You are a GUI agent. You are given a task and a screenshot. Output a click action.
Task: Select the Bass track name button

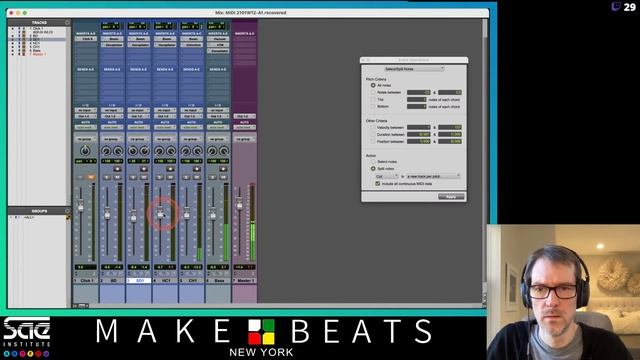[218, 281]
